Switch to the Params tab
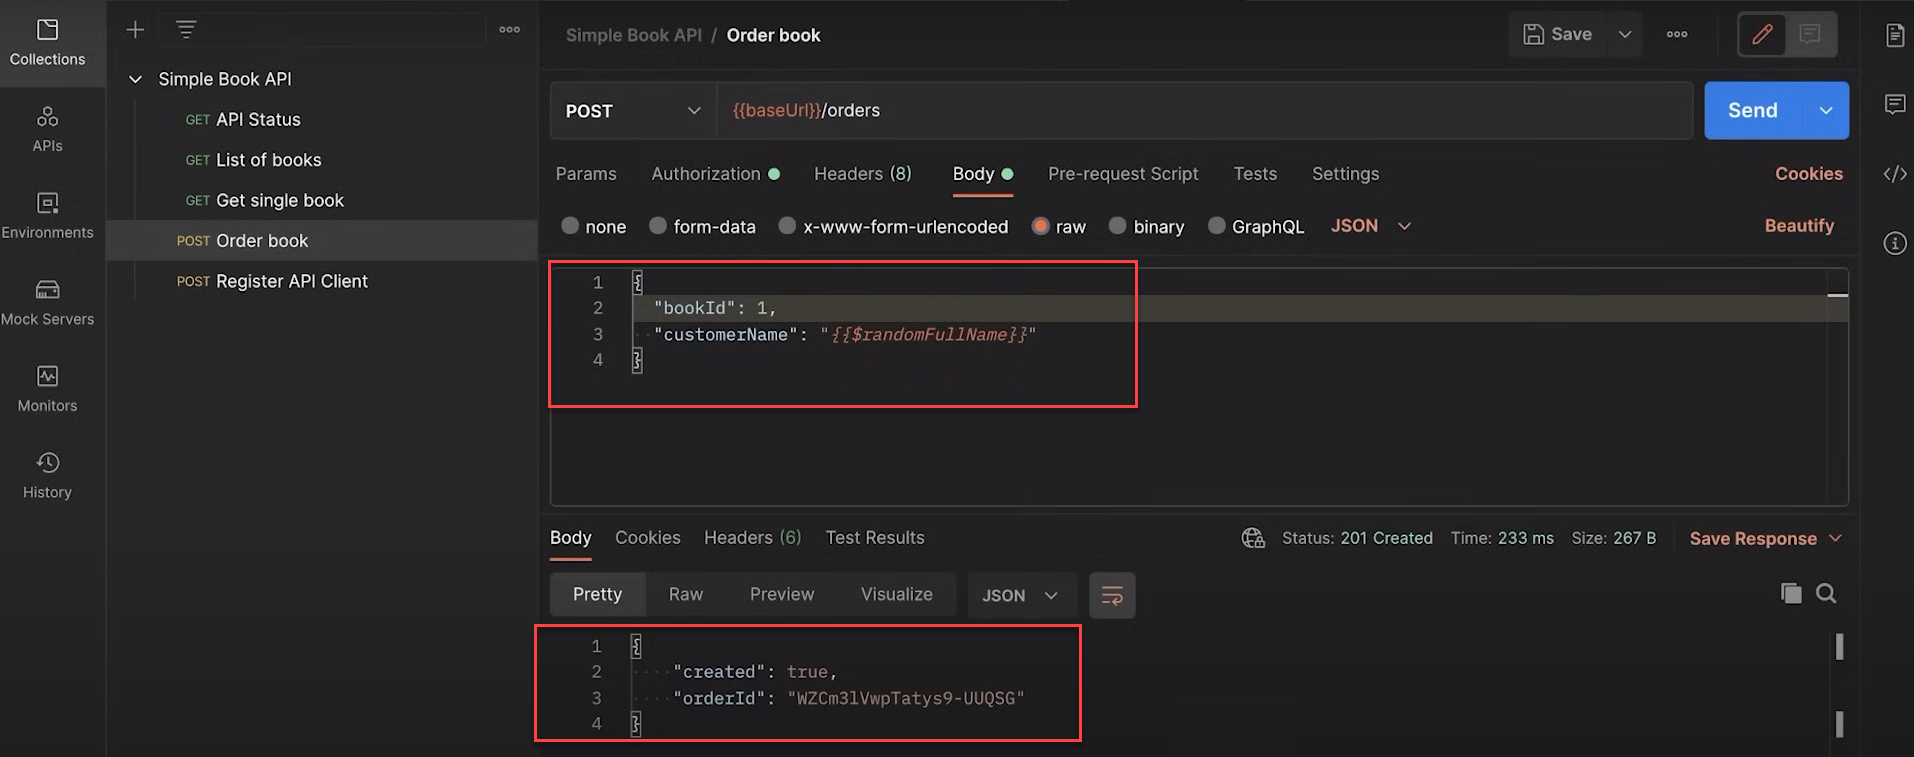1914x757 pixels. (x=586, y=174)
